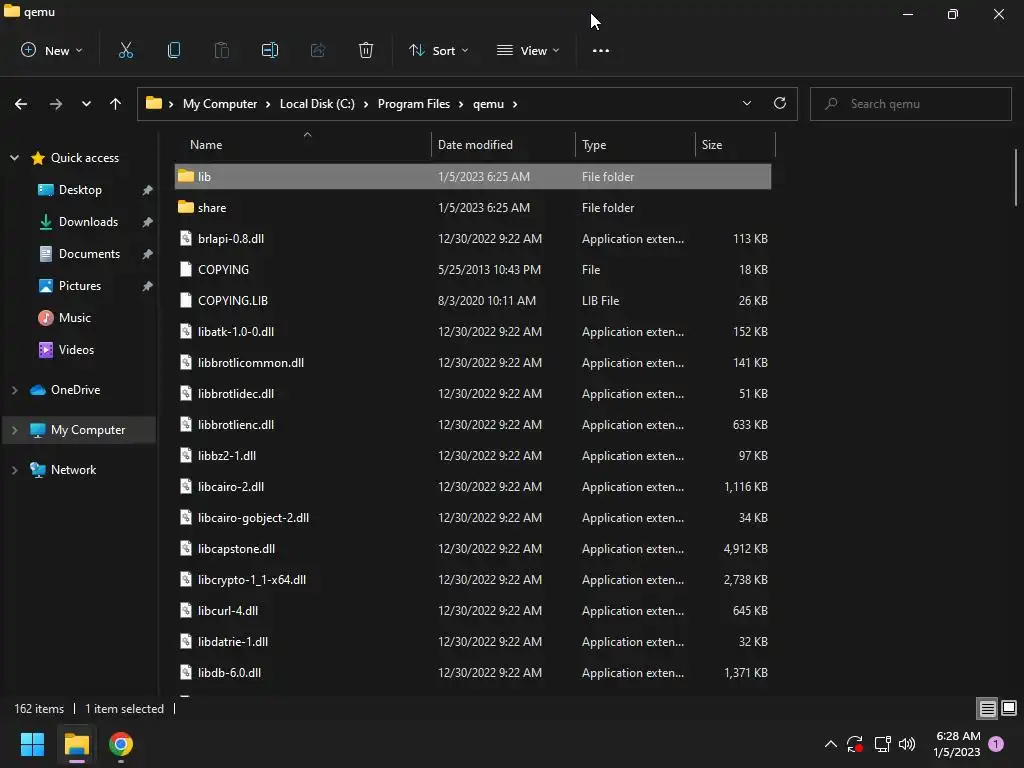The height and width of the screenshot is (768, 1024).
Task: Click File Explorer on the taskbar
Action: (77, 744)
